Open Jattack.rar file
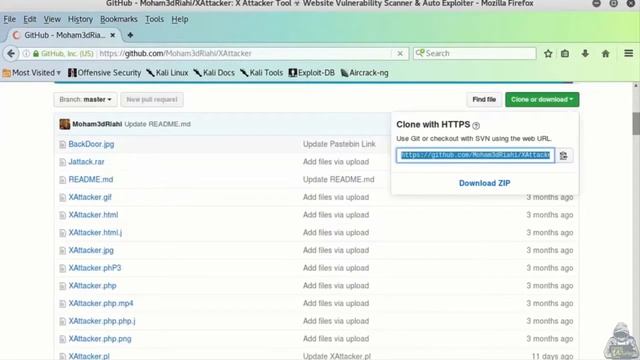 pyautogui.click(x=87, y=162)
